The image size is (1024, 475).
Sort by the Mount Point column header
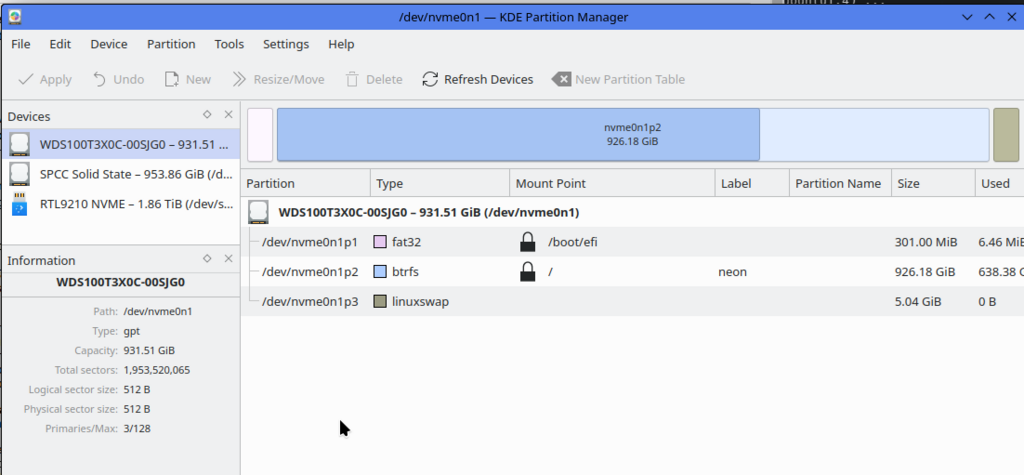tap(613, 184)
